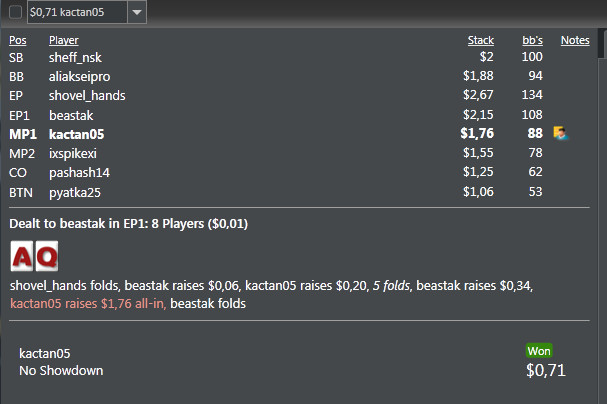The height and width of the screenshot is (404, 607).
Task: Click the red all-in action text
Action: 88,303
